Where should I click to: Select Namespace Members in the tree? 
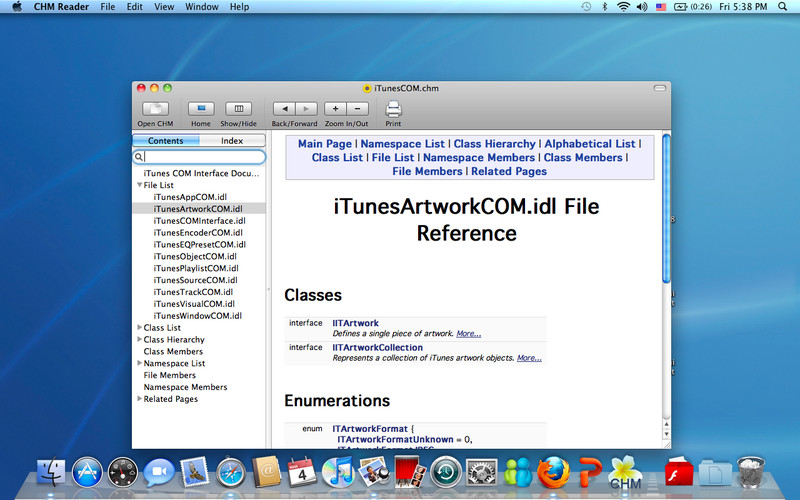(x=185, y=387)
